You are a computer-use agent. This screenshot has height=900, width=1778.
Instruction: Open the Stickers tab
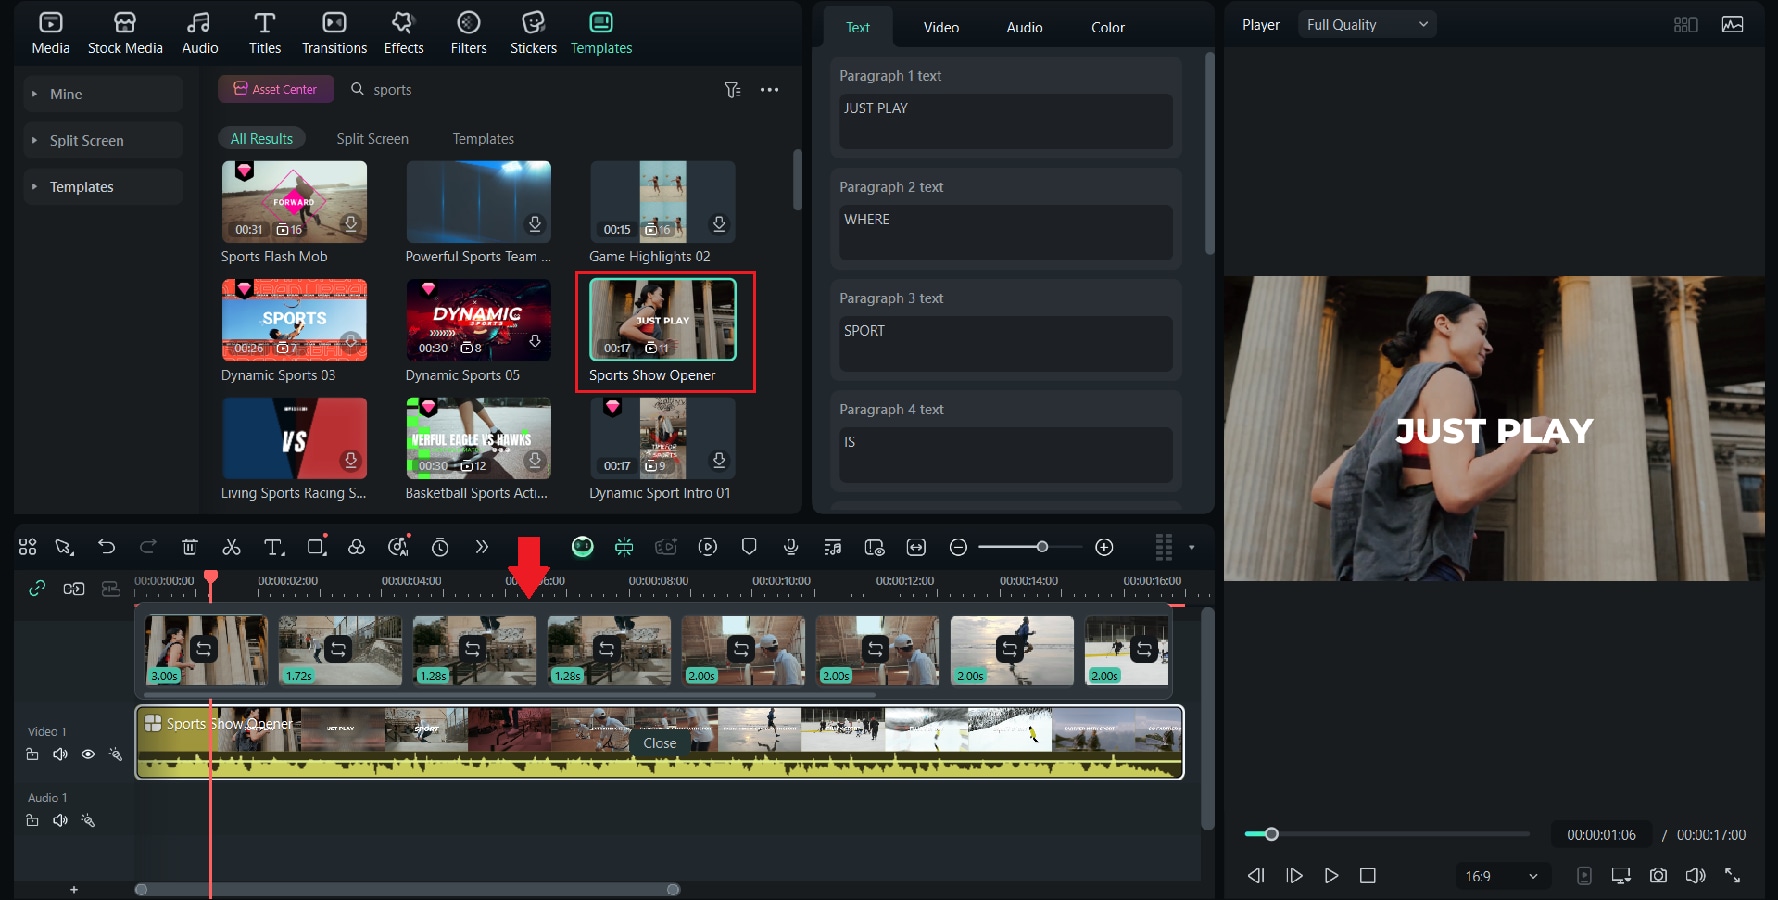[x=533, y=33]
